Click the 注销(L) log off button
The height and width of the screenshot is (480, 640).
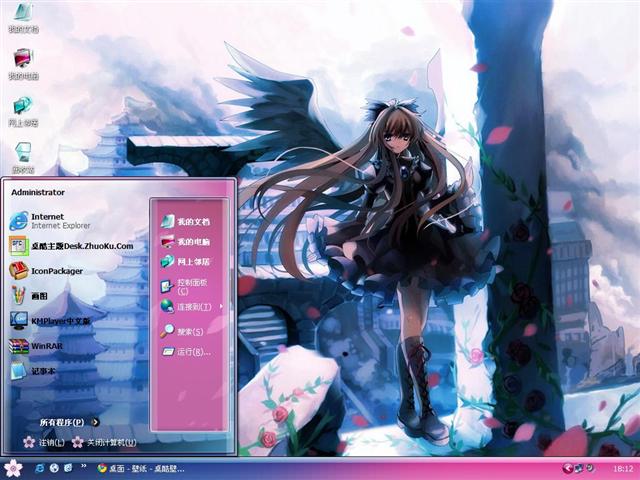tap(44, 442)
